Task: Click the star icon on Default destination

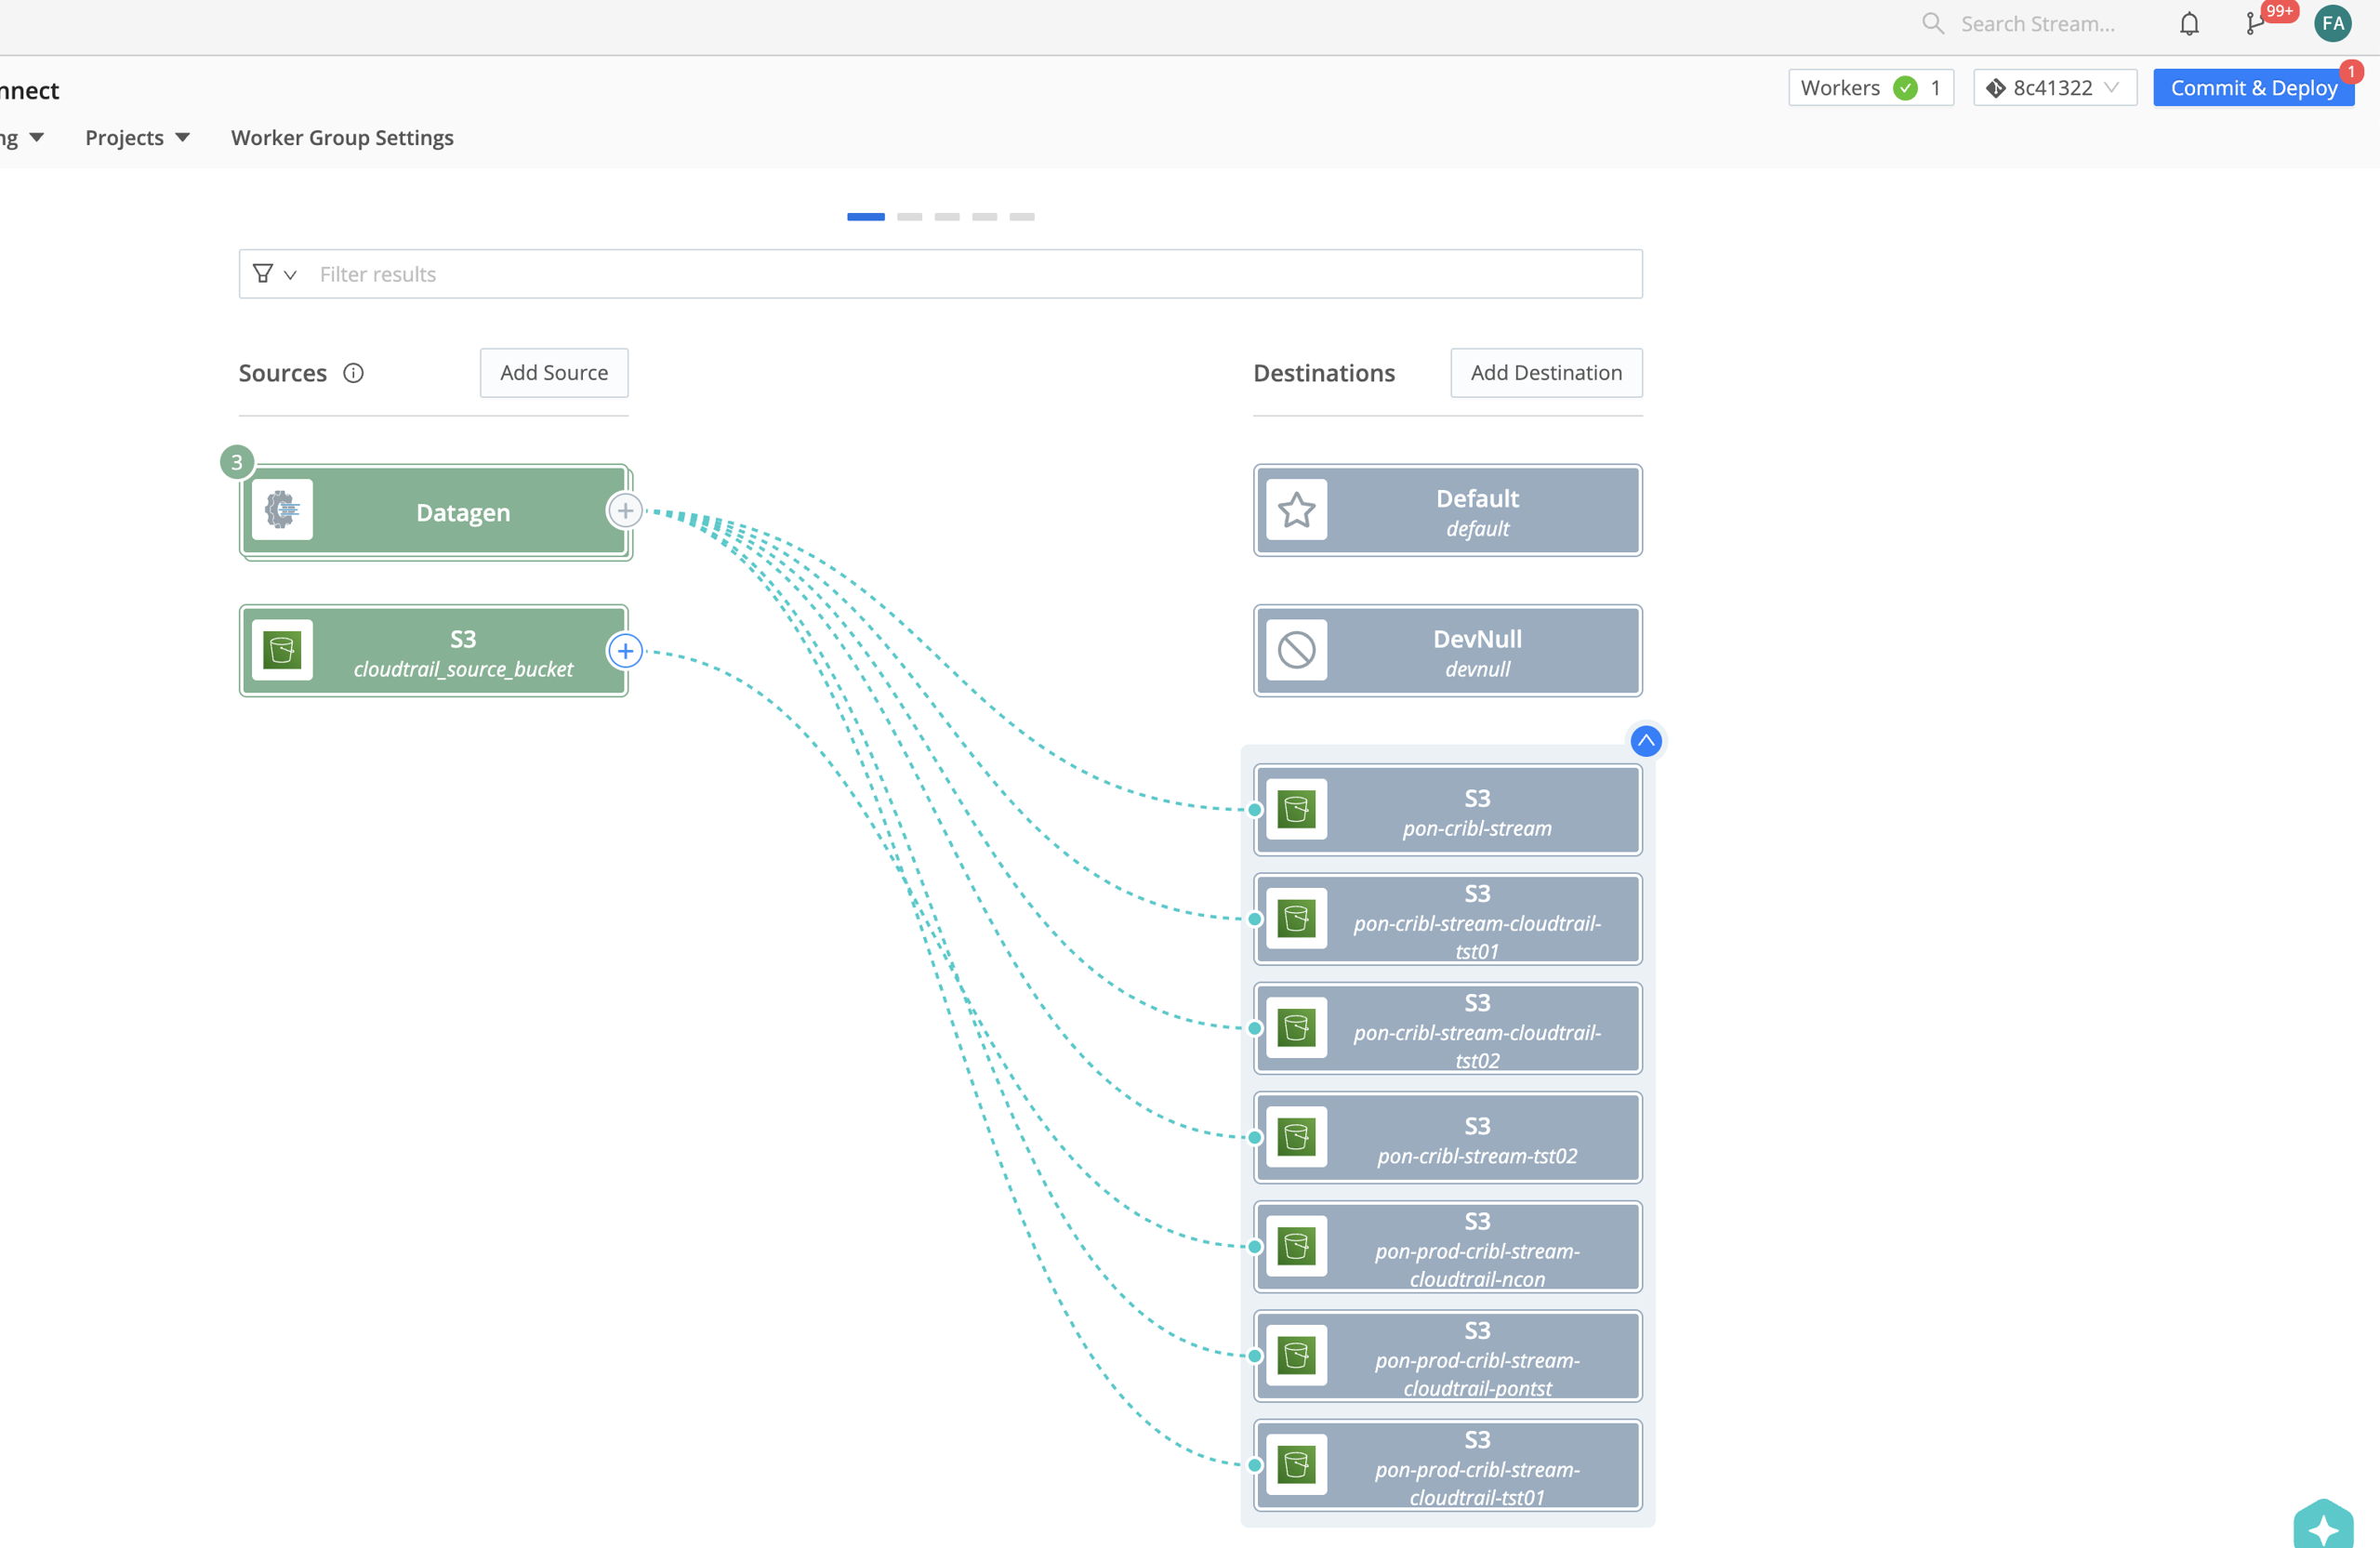Action: click(x=1297, y=510)
